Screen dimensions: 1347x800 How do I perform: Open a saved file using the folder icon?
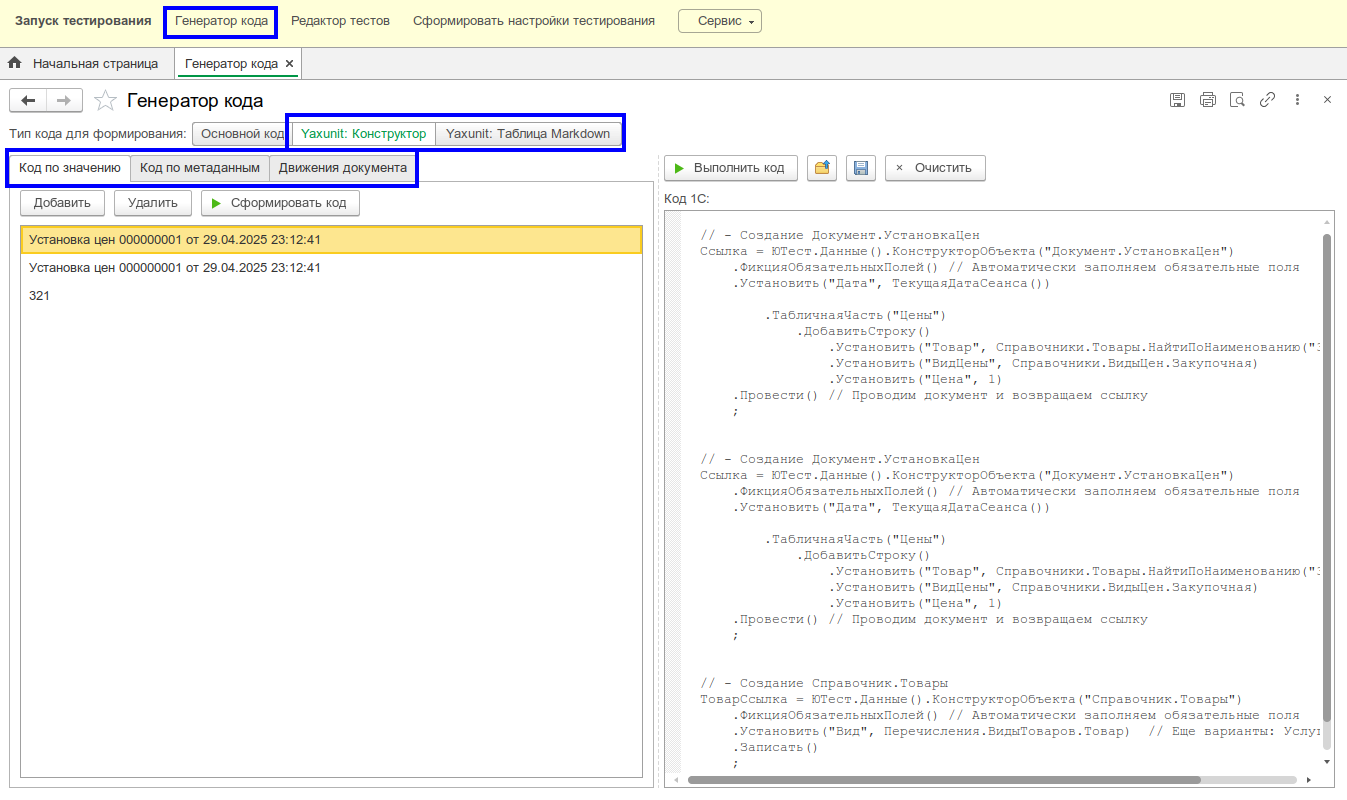[821, 167]
